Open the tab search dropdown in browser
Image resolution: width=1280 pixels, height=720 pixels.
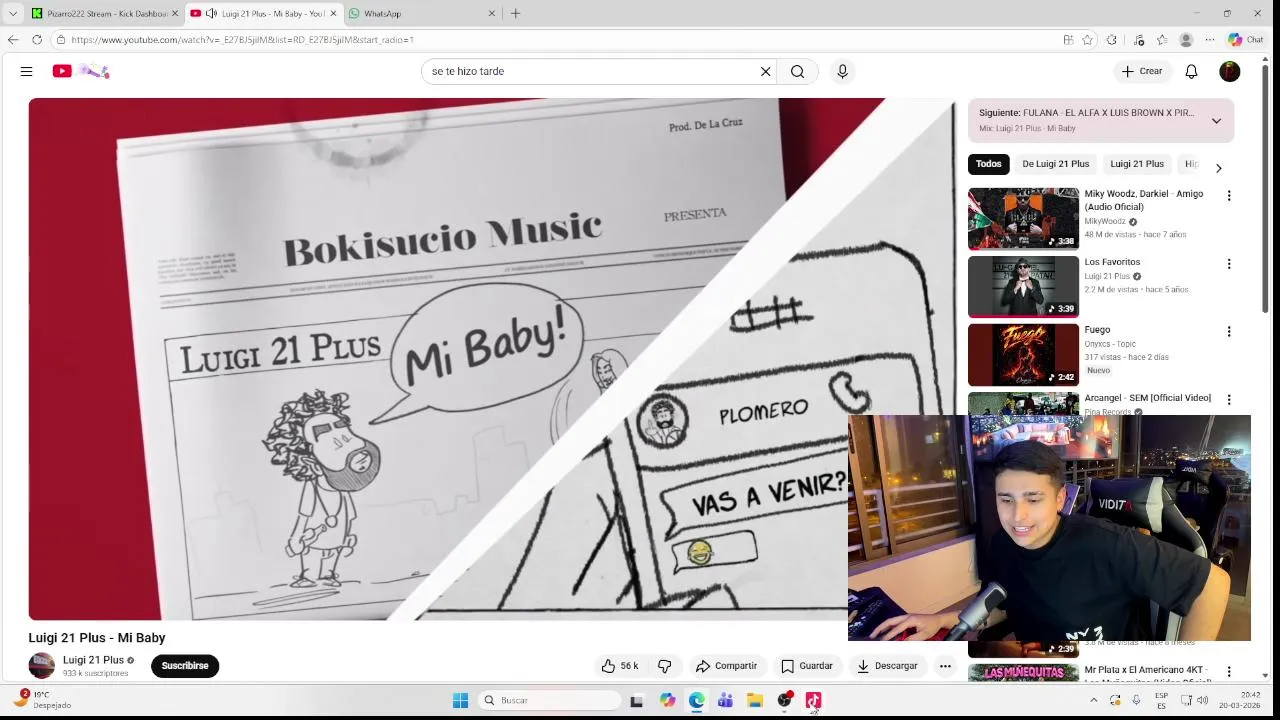pyautogui.click(x=12, y=13)
